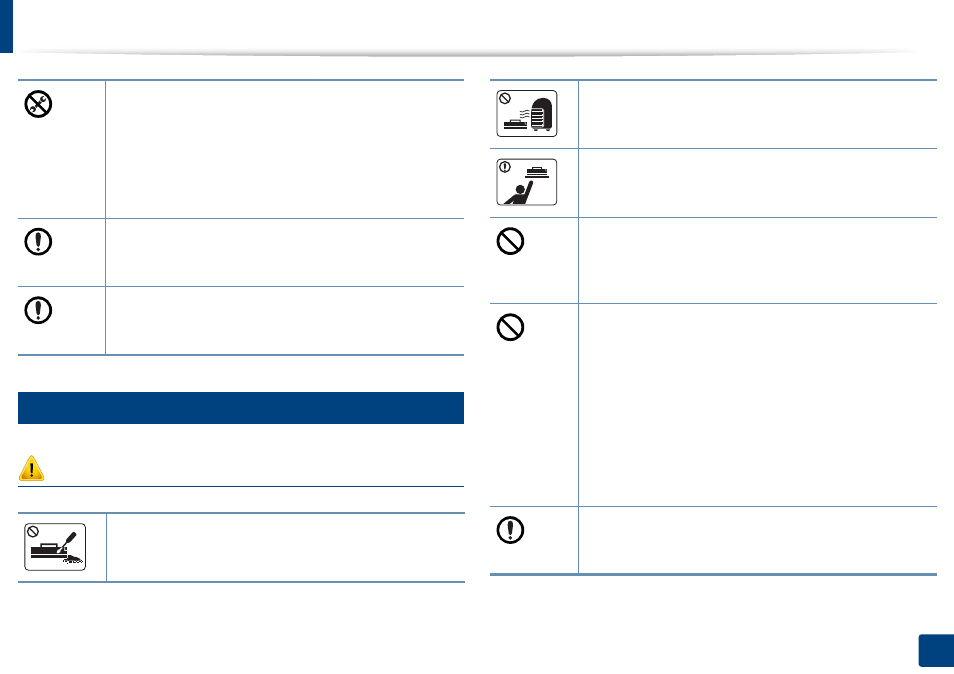Click the blue page number box

[x=936, y=651]
